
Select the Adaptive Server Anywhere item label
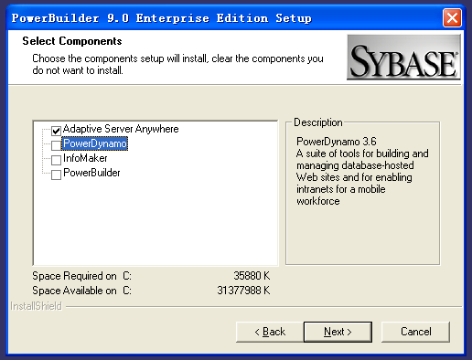point(121,129)
